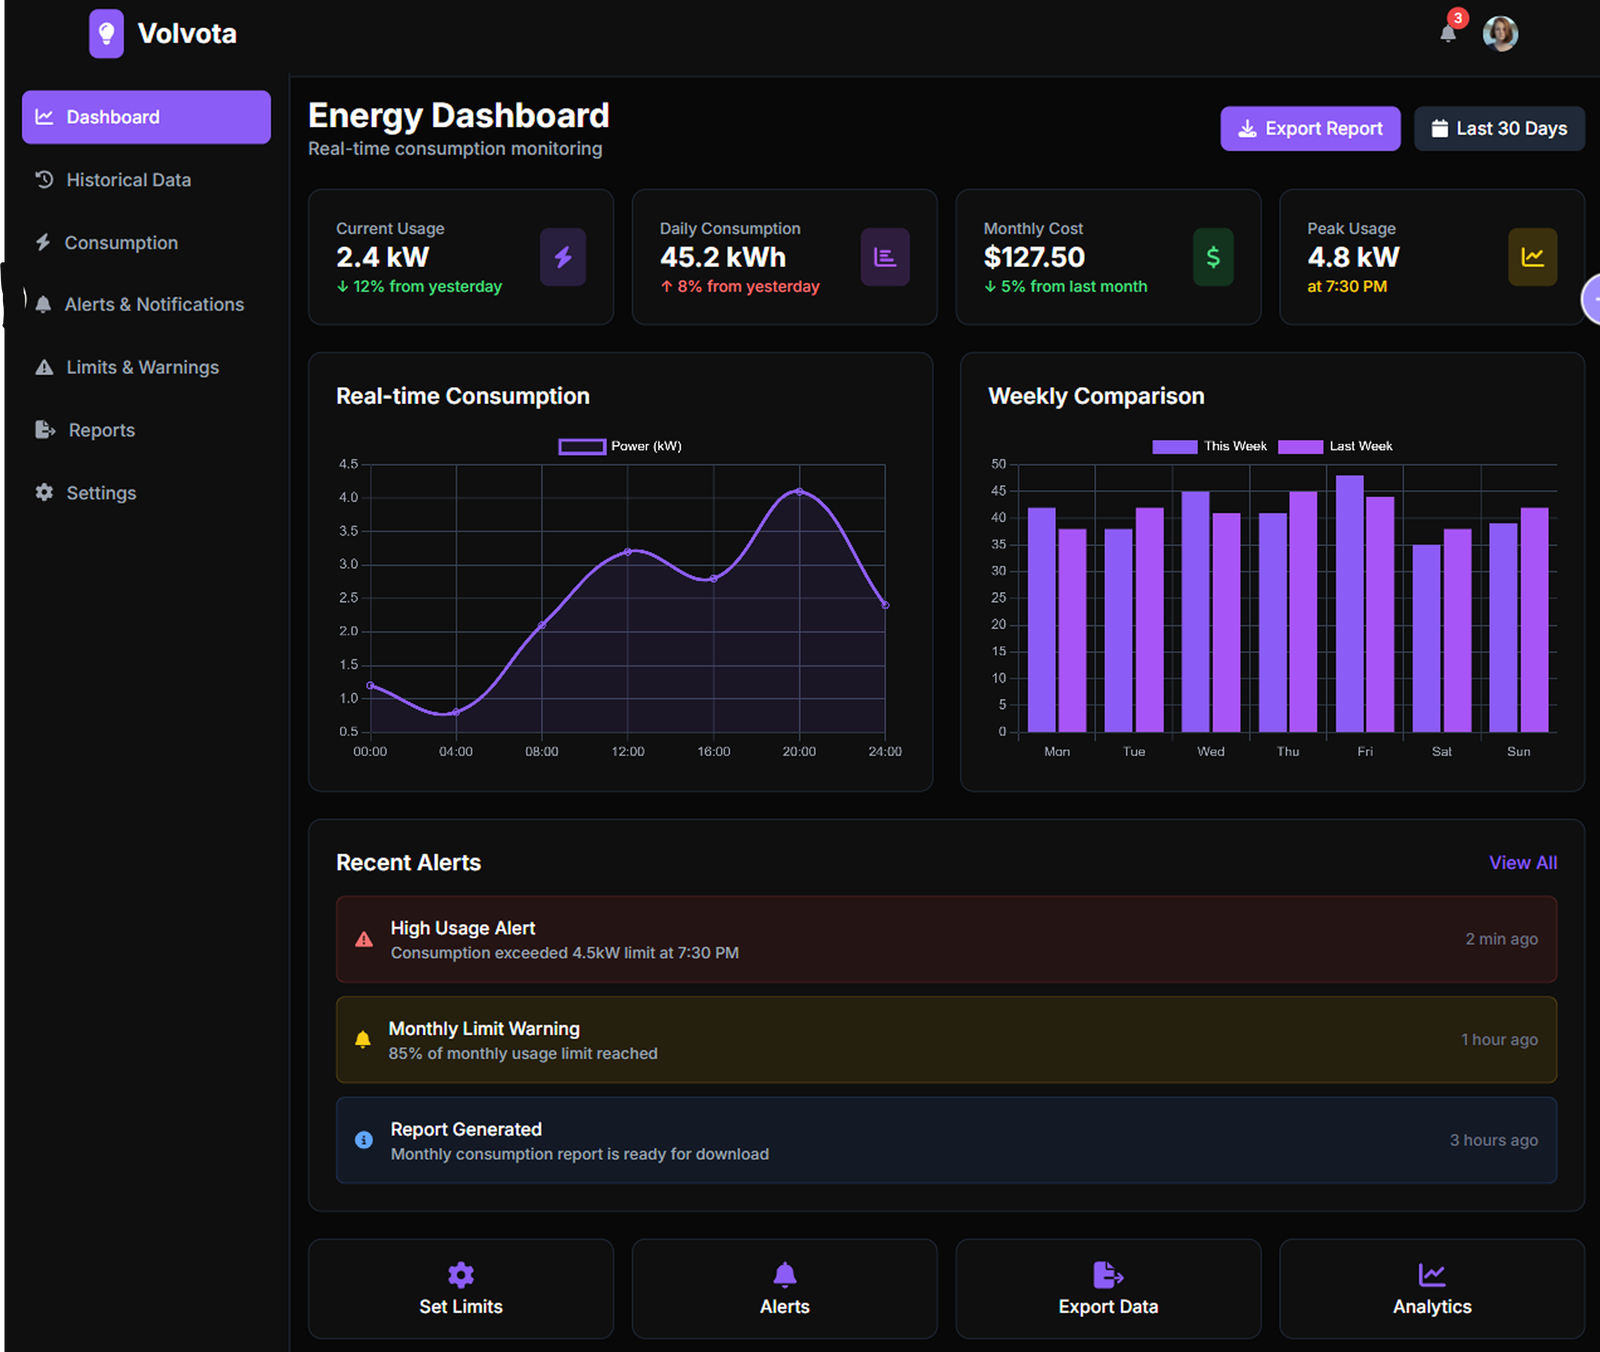The height and width of the screenshot is (1352, 1600).
Task: Open the user profile avatar
Action: [1500, 34]
